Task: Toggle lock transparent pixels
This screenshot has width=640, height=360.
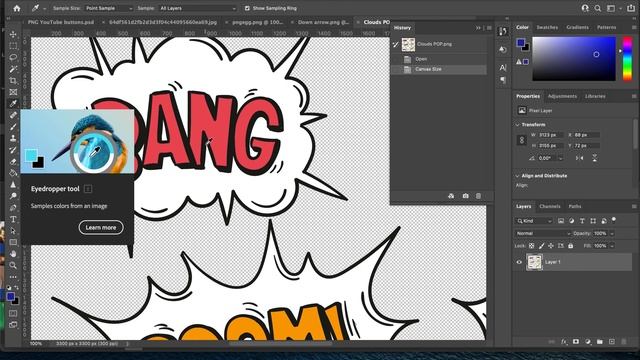Action: [531, 246]
